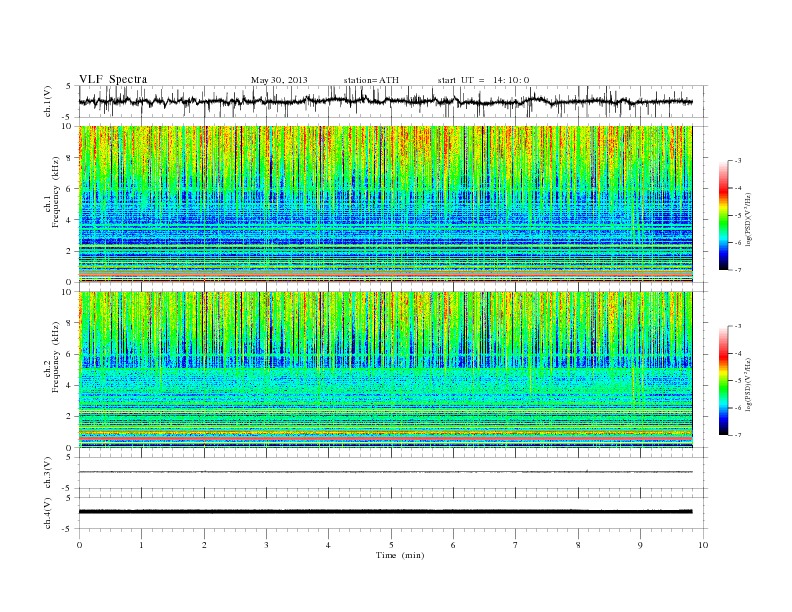
Task: Click the ch.1 colorbar "log(PSD)(V²/Hz)" label
Action: [748, 219]
